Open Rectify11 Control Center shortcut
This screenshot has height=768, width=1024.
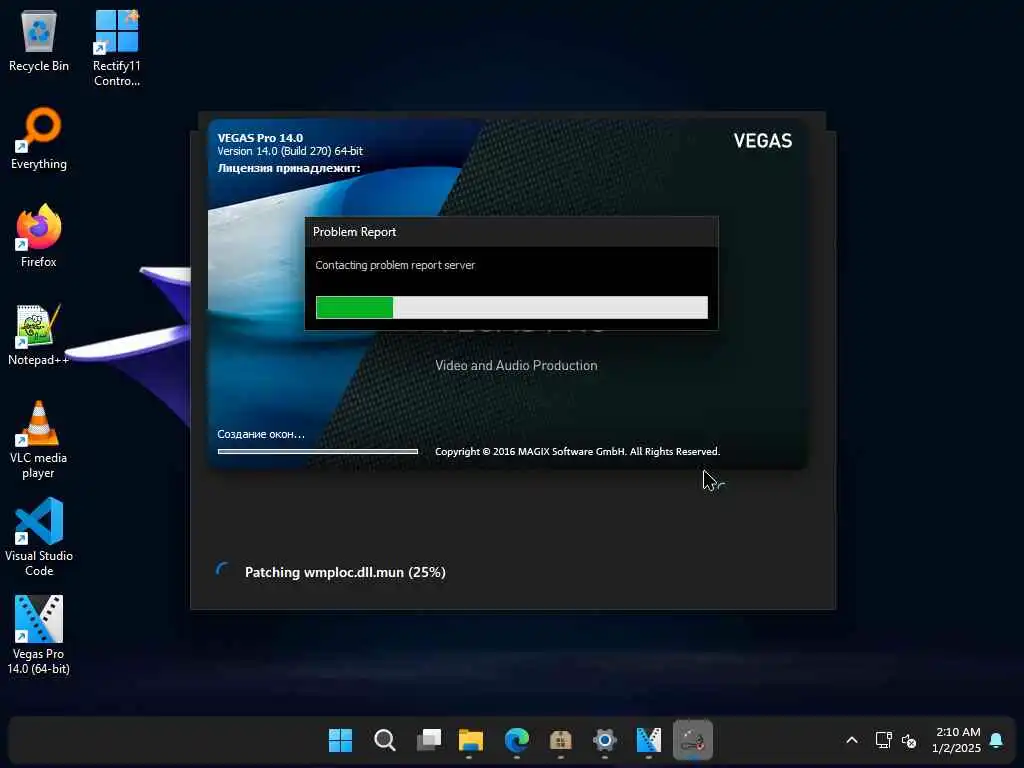point(116,48)
